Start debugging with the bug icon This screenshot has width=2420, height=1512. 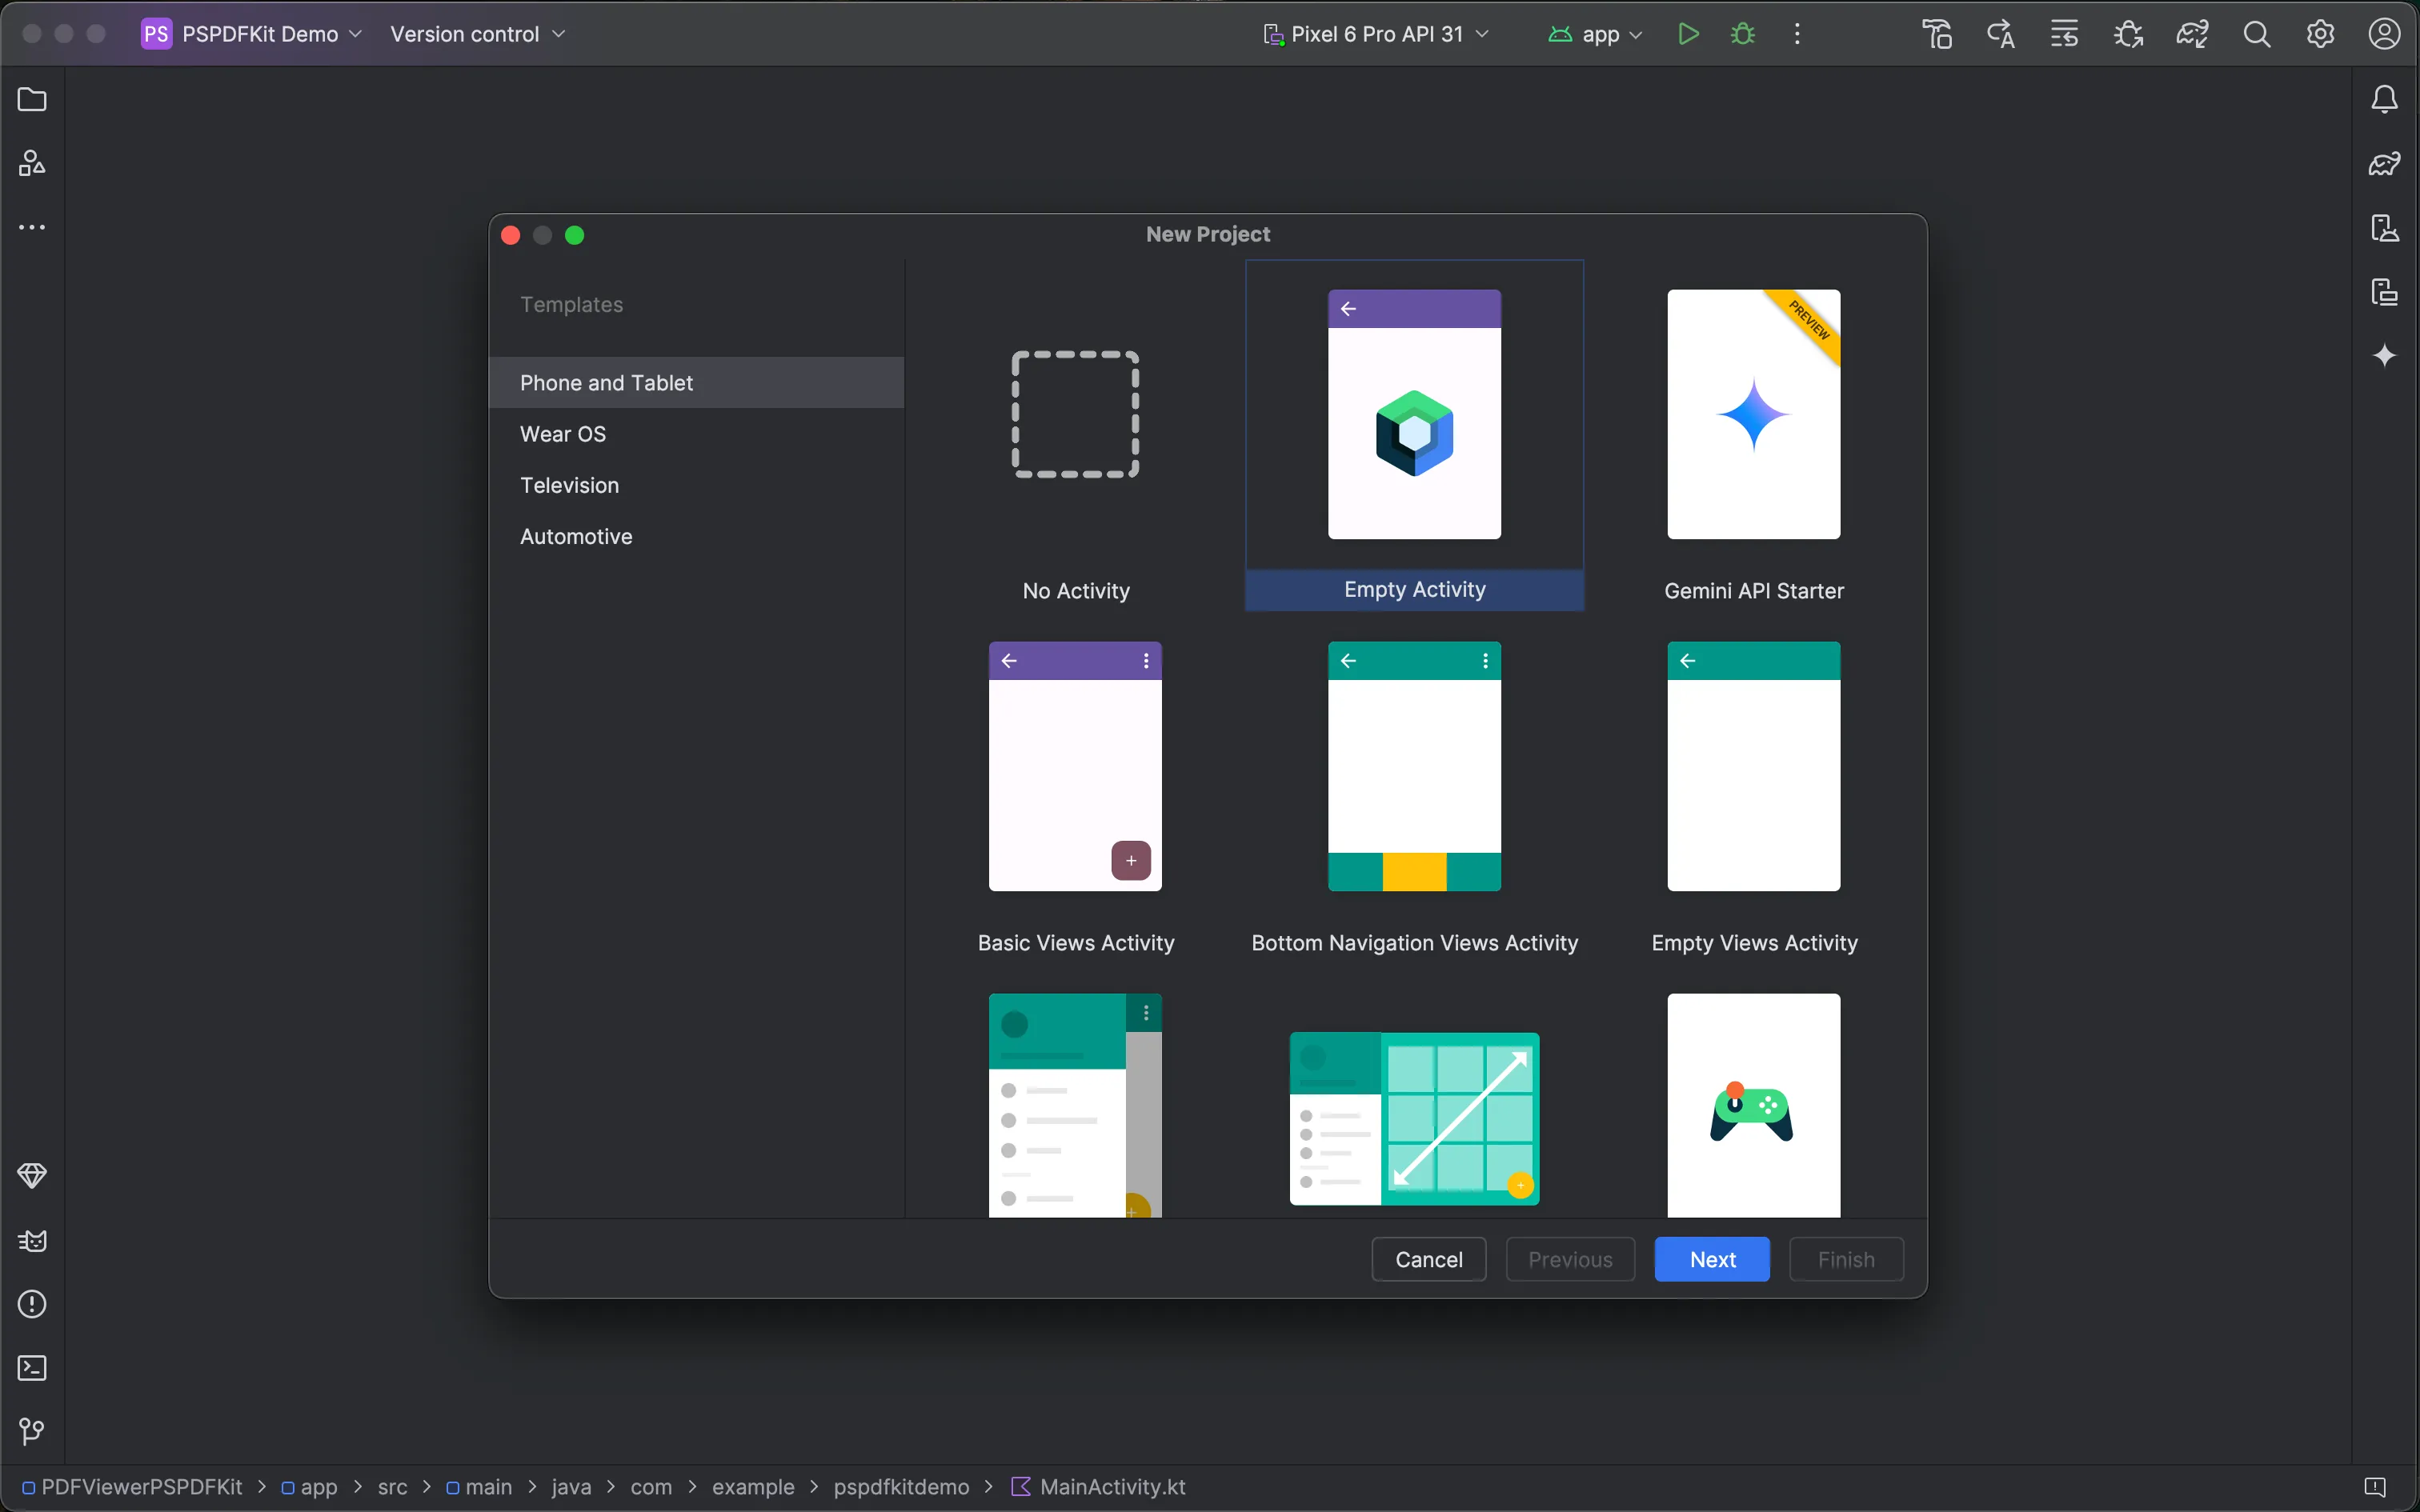click(x=1742, y=33)
